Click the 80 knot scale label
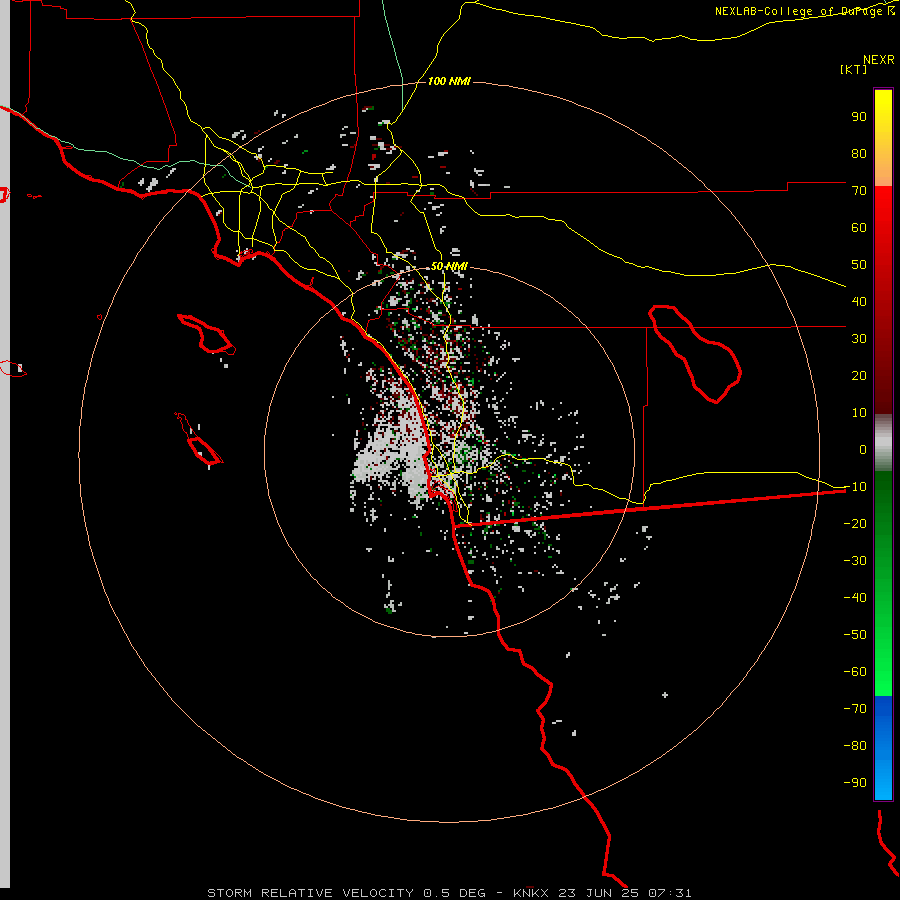The height and width of the screenshot is (900, 900). click(859, 153)
